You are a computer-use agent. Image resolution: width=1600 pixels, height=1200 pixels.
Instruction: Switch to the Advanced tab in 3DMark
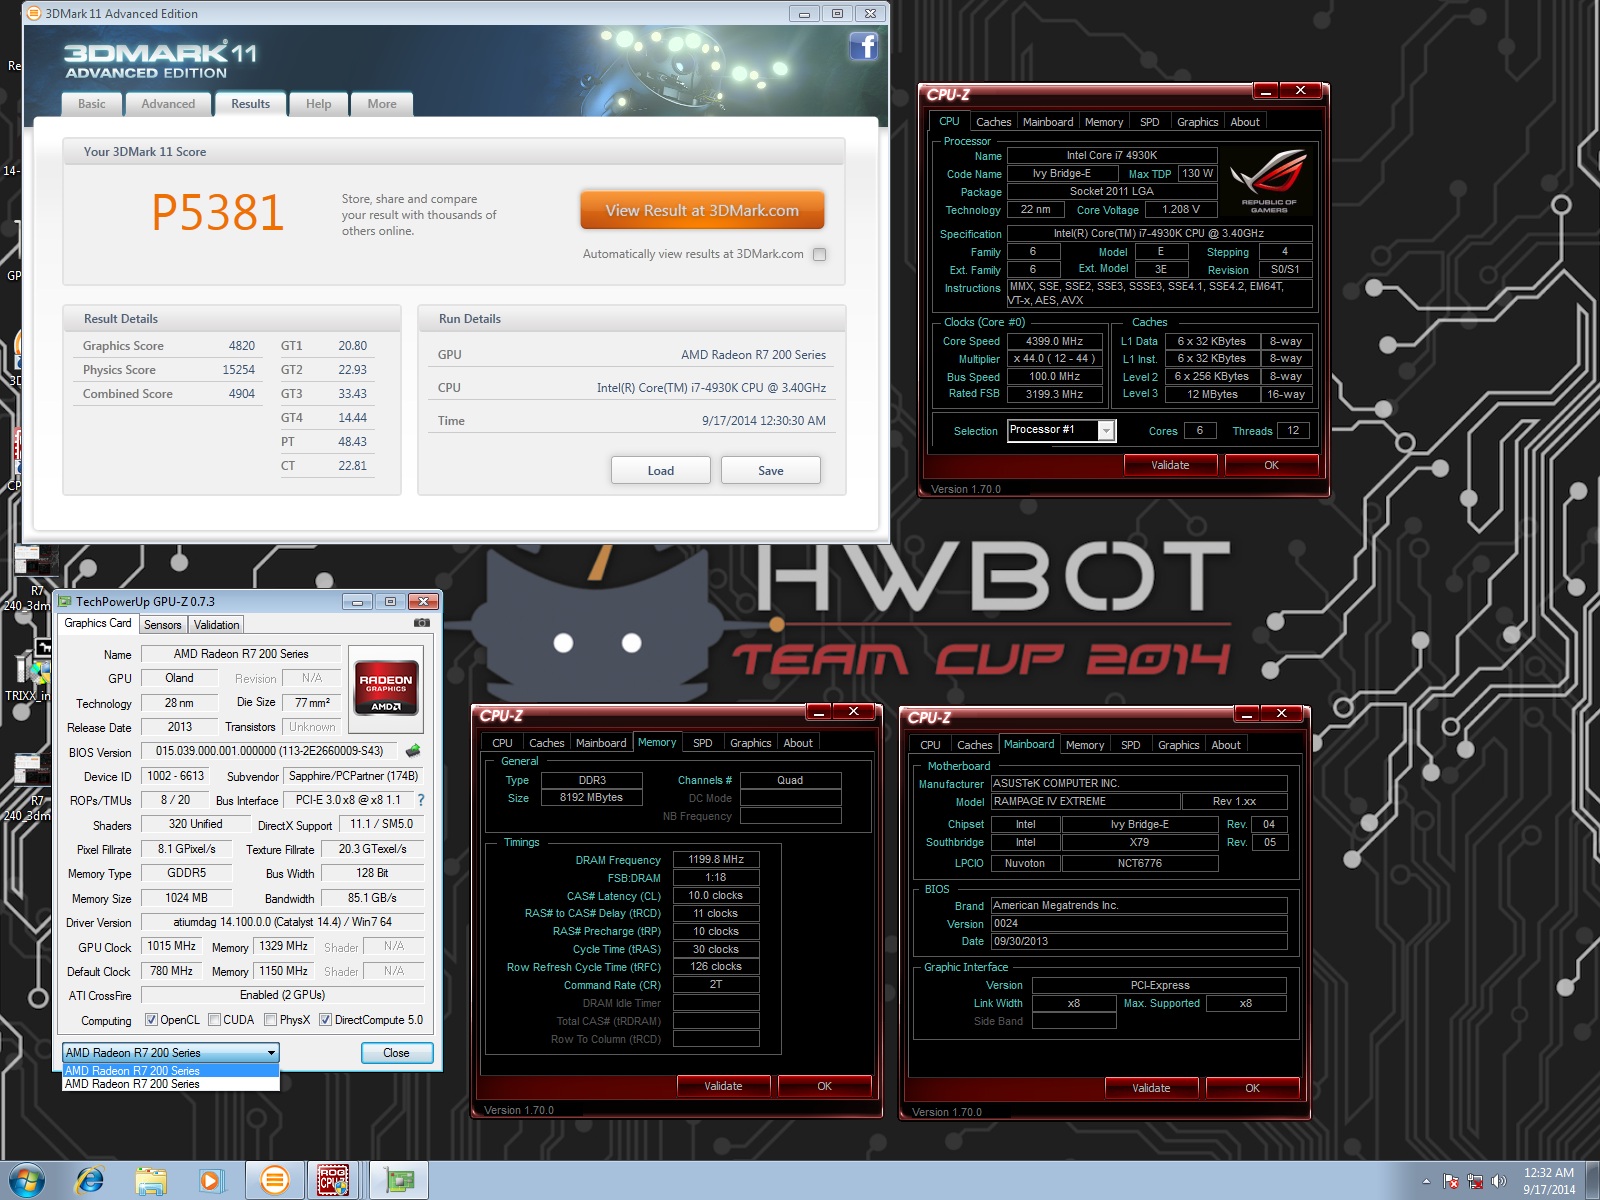pyautogui.click(x=168, y=104)
